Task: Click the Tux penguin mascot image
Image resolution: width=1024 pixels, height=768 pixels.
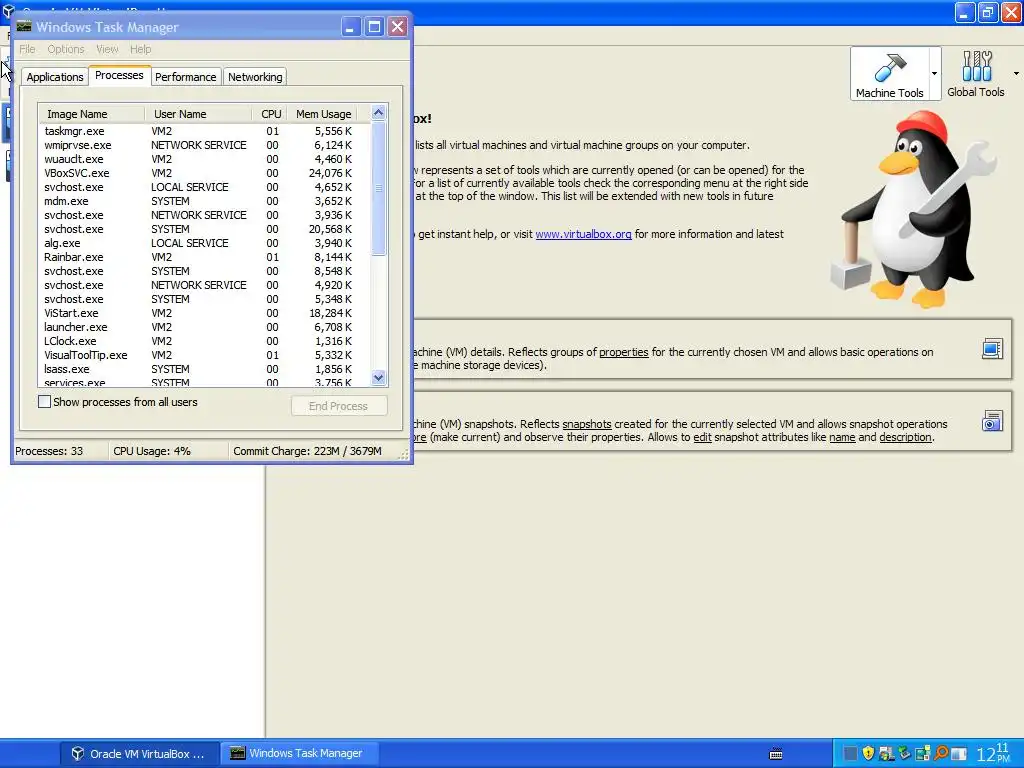Action: pyautogui.click(x=914, y=209)
